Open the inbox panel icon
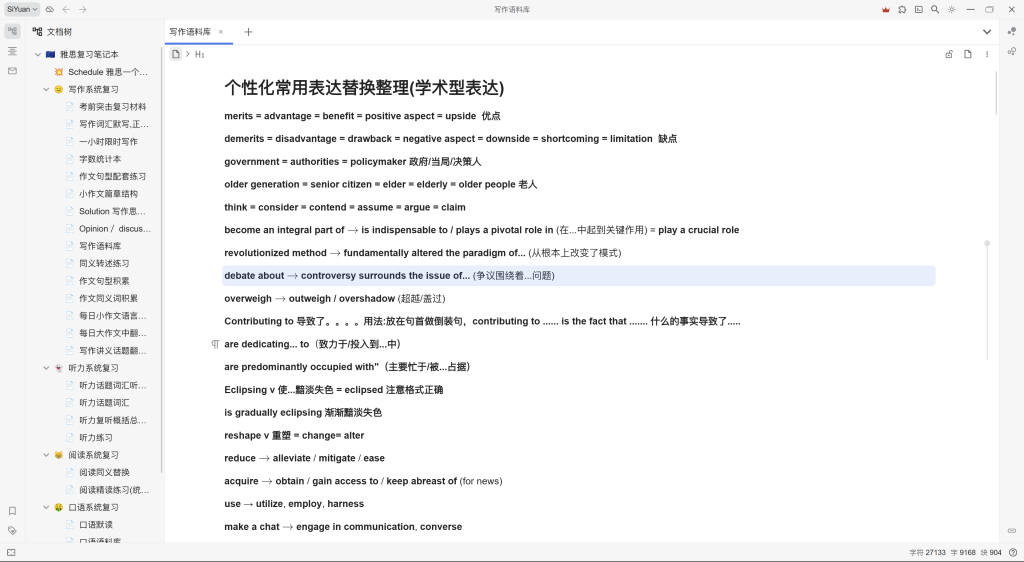Viewport: 1024px width, 562px height. click(x=12, y=71)
